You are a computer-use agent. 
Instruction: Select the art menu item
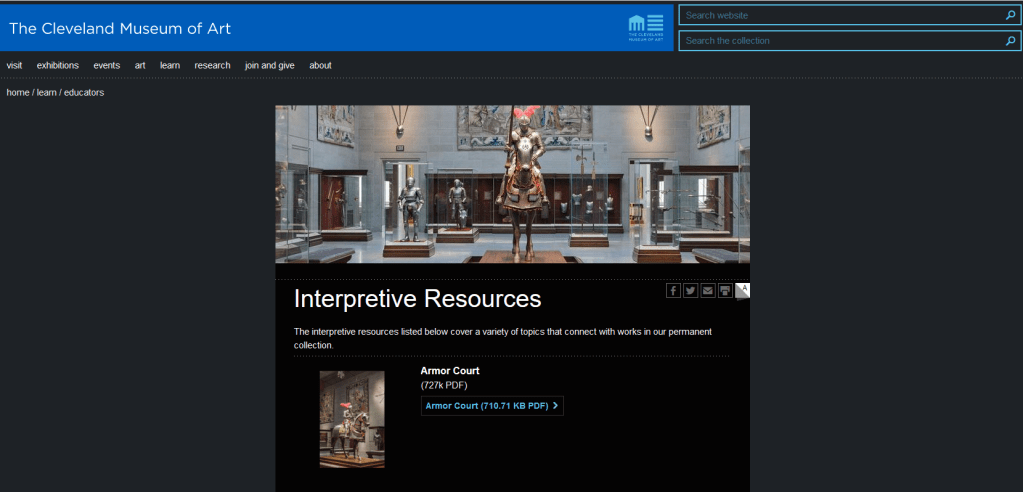[140, 66]
